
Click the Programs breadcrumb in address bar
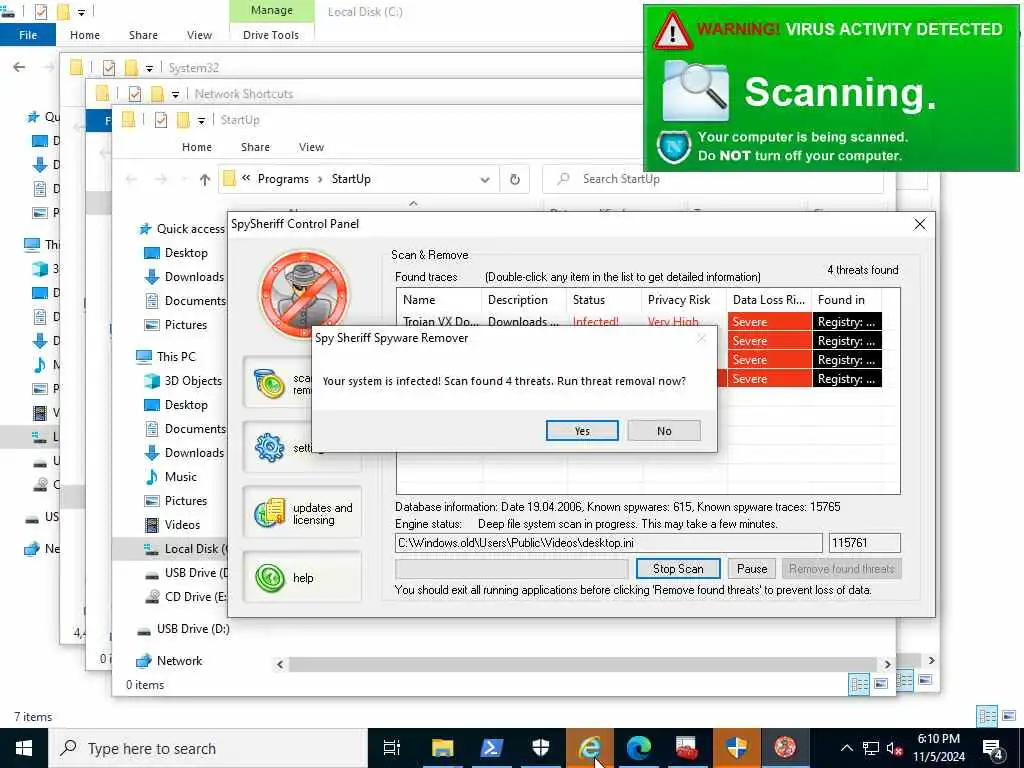pyautogui.click(x=283, y=179)
